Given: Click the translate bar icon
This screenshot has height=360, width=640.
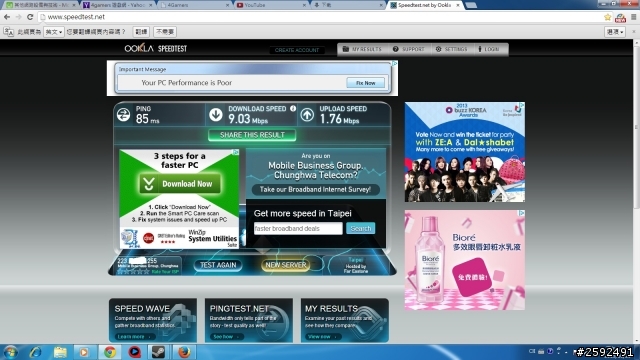Looking at the screenshot, I should tap(9, 32).
